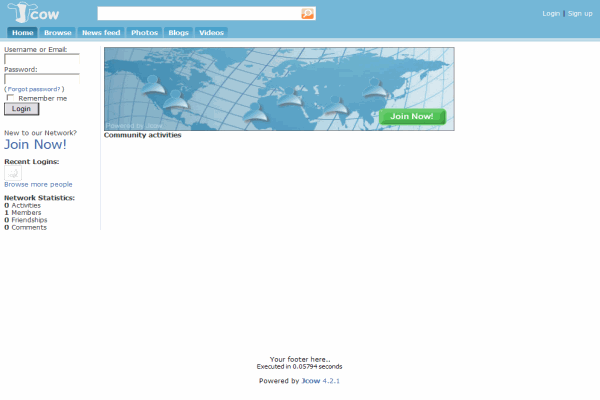
Task: Open the Browse more people link
Action: (x=38, y=185)
